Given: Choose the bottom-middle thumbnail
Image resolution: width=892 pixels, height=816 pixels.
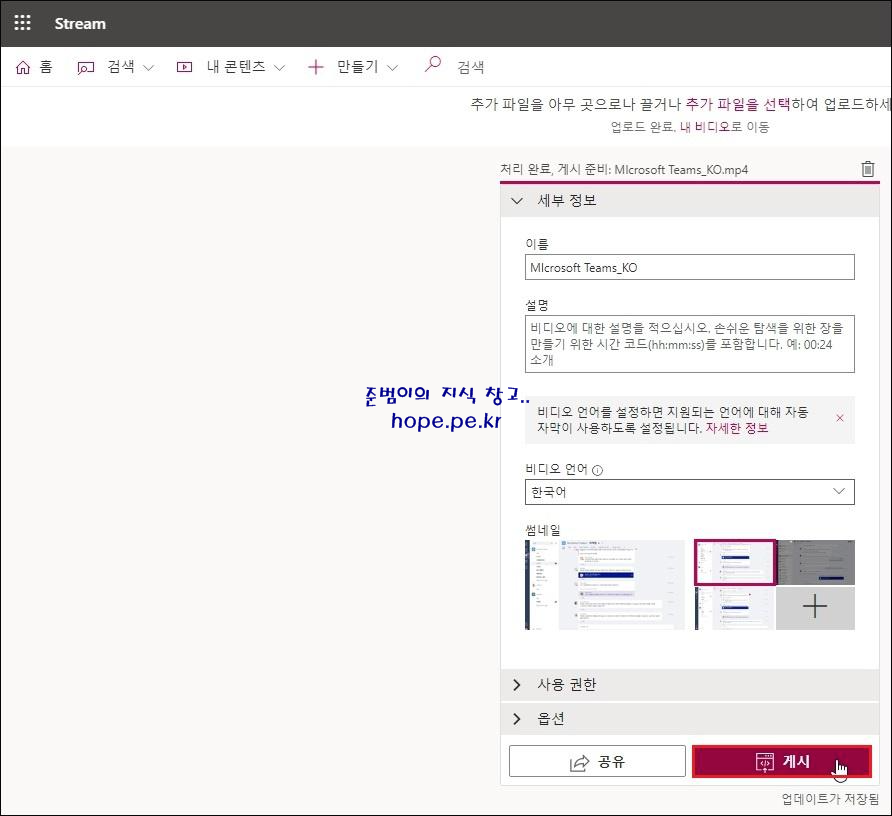Looking at the screenshot, I should 734,608.
